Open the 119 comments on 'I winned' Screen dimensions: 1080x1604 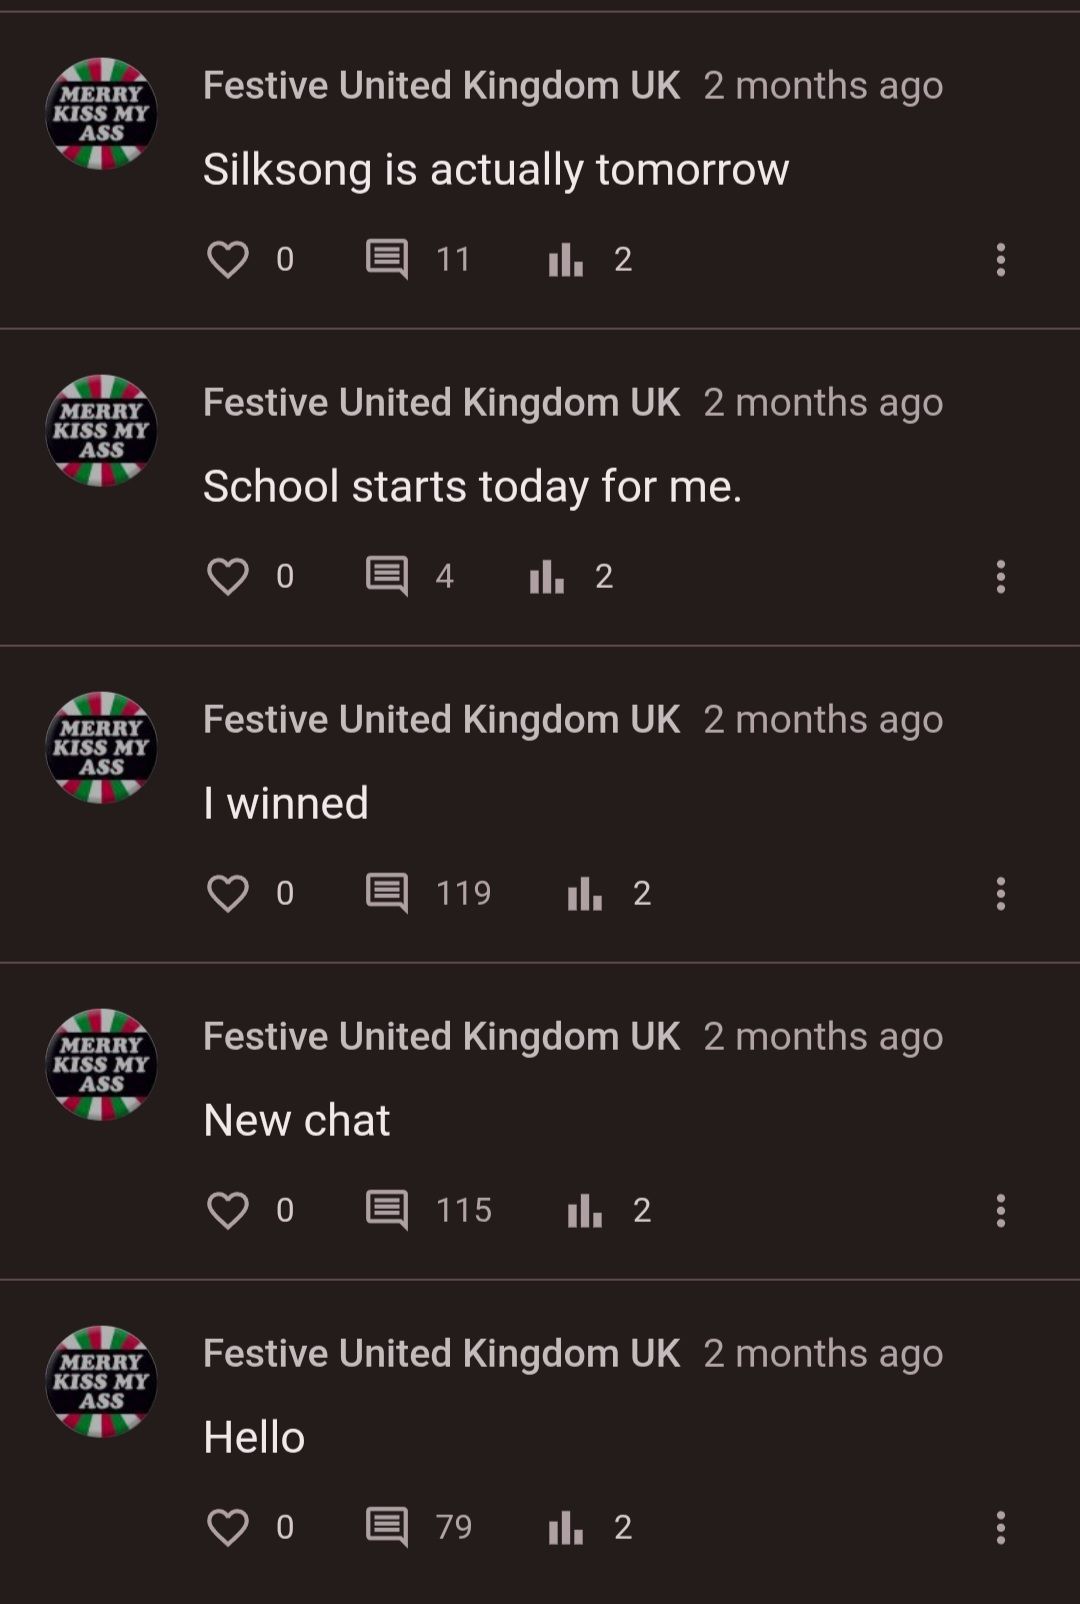click(x=387, y=893)
